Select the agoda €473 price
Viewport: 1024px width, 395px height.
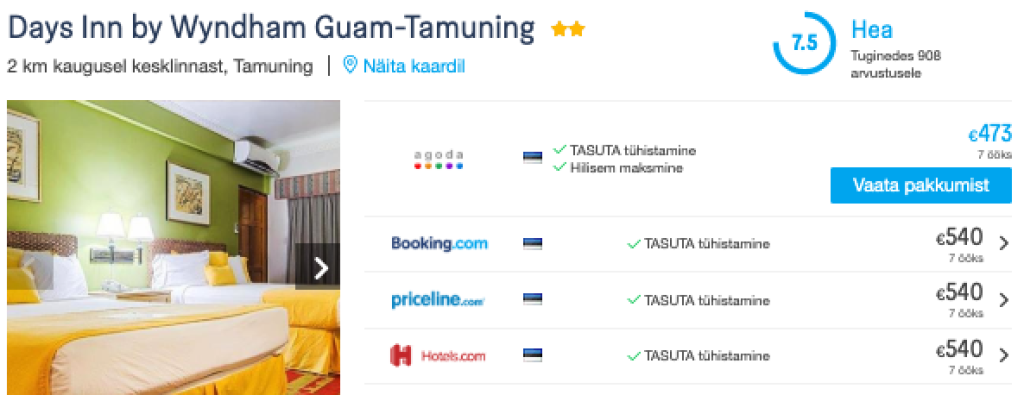(989, 133)
